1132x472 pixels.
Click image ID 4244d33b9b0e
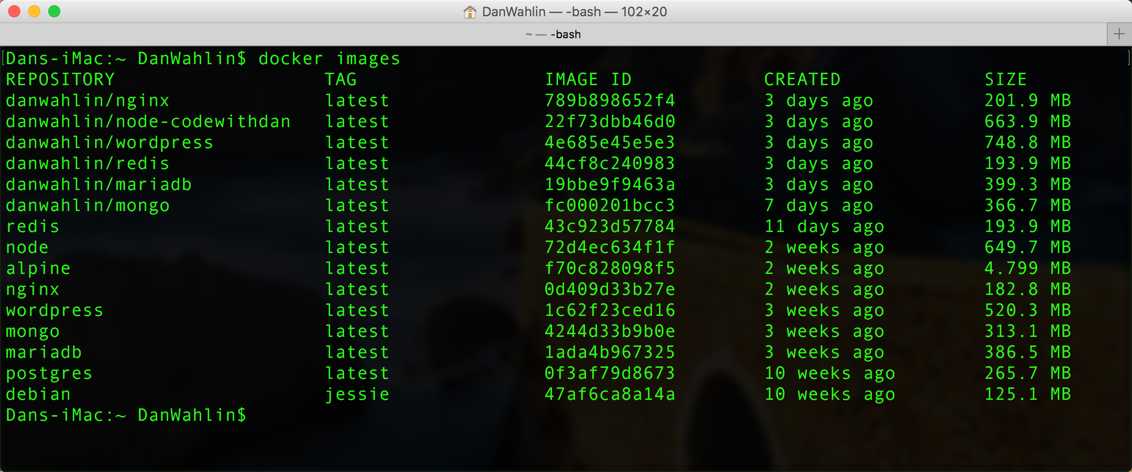[x=610, y=332]
